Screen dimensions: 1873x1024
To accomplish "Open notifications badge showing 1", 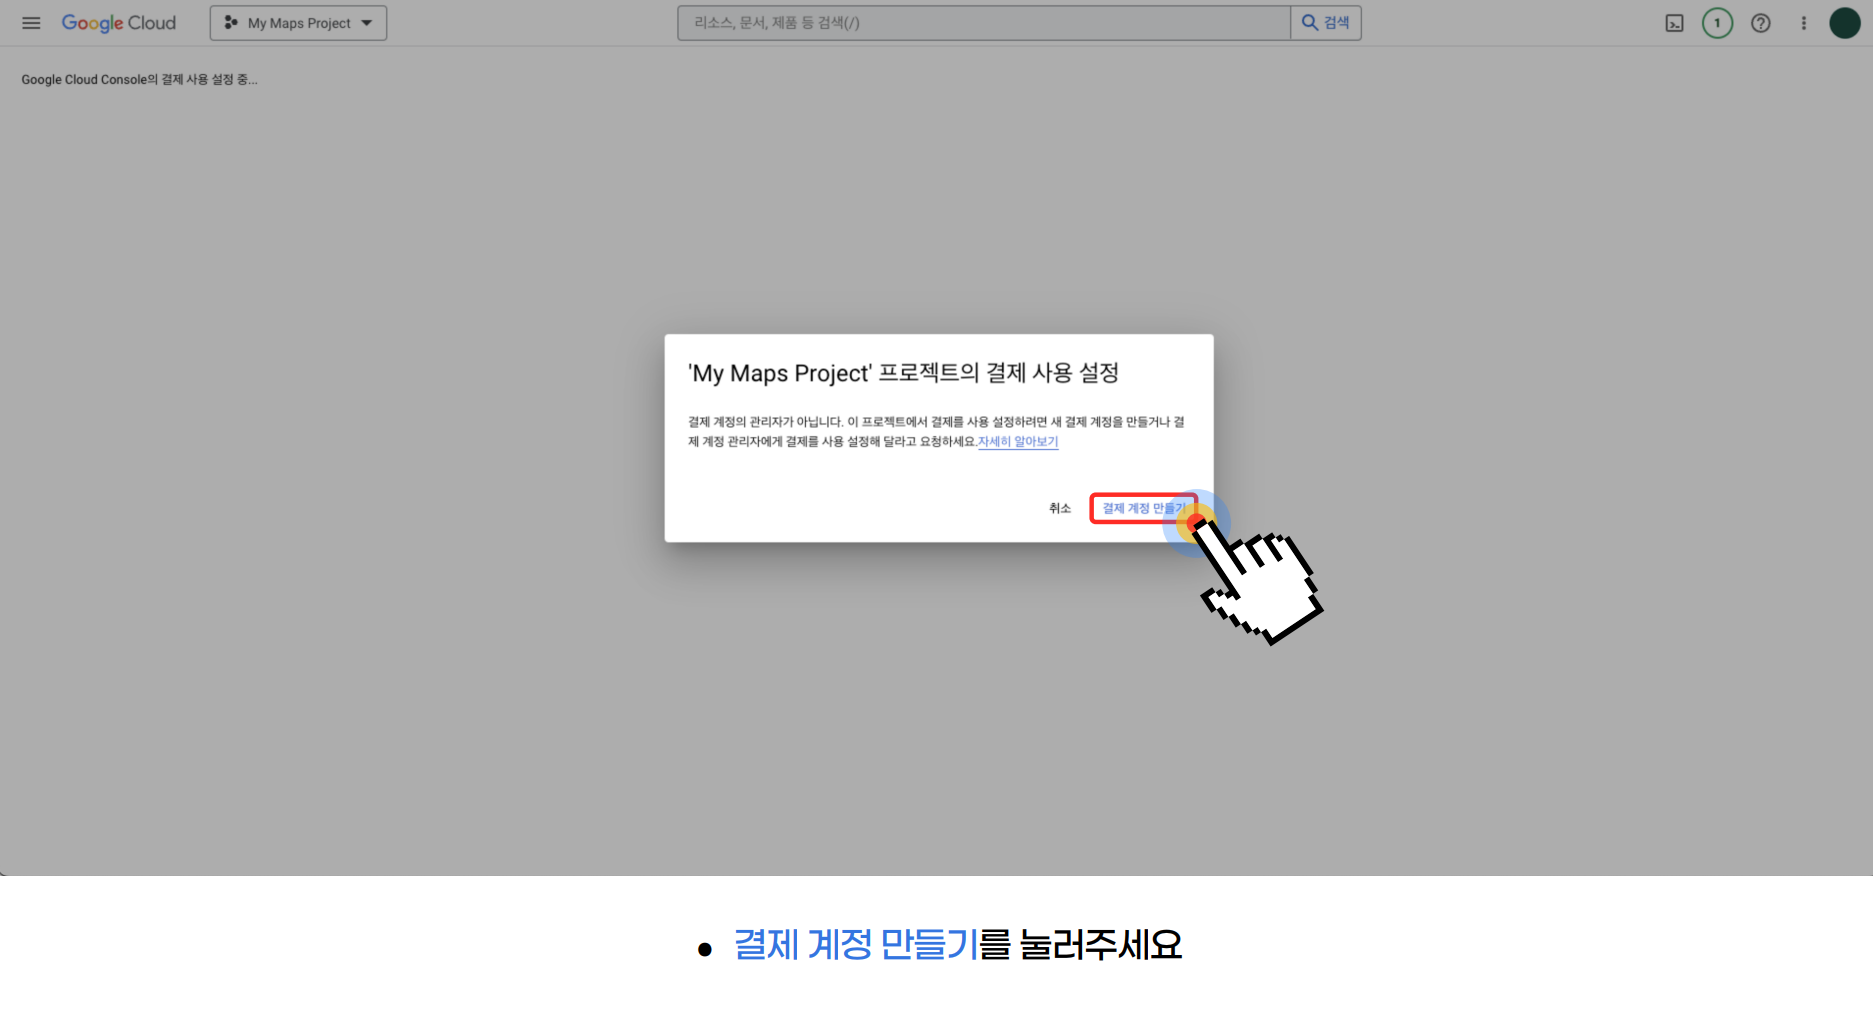I will point(1717,23).
